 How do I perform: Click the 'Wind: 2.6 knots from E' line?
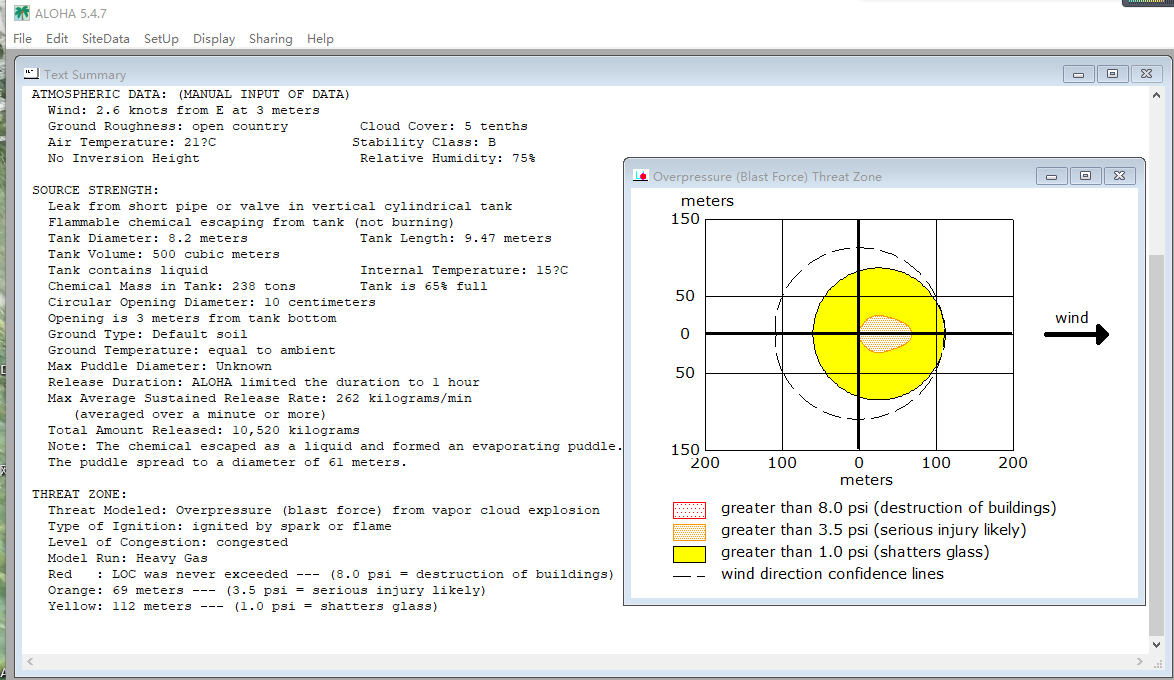coord(183,110)
